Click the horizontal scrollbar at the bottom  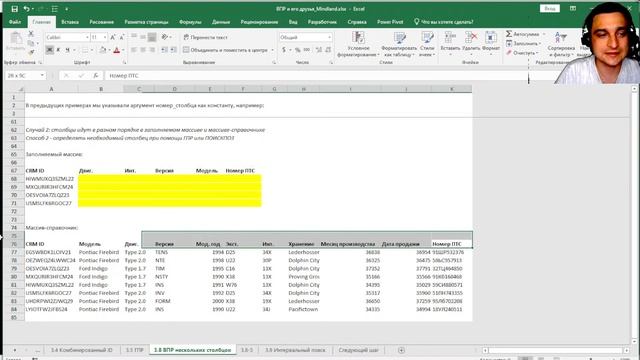556,350
